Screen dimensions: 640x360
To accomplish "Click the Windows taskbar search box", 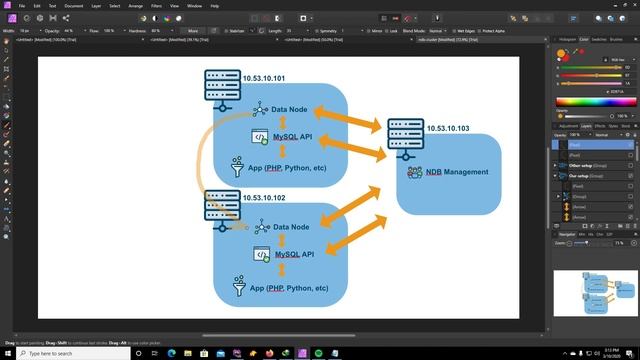I will [x=73, y=353].
